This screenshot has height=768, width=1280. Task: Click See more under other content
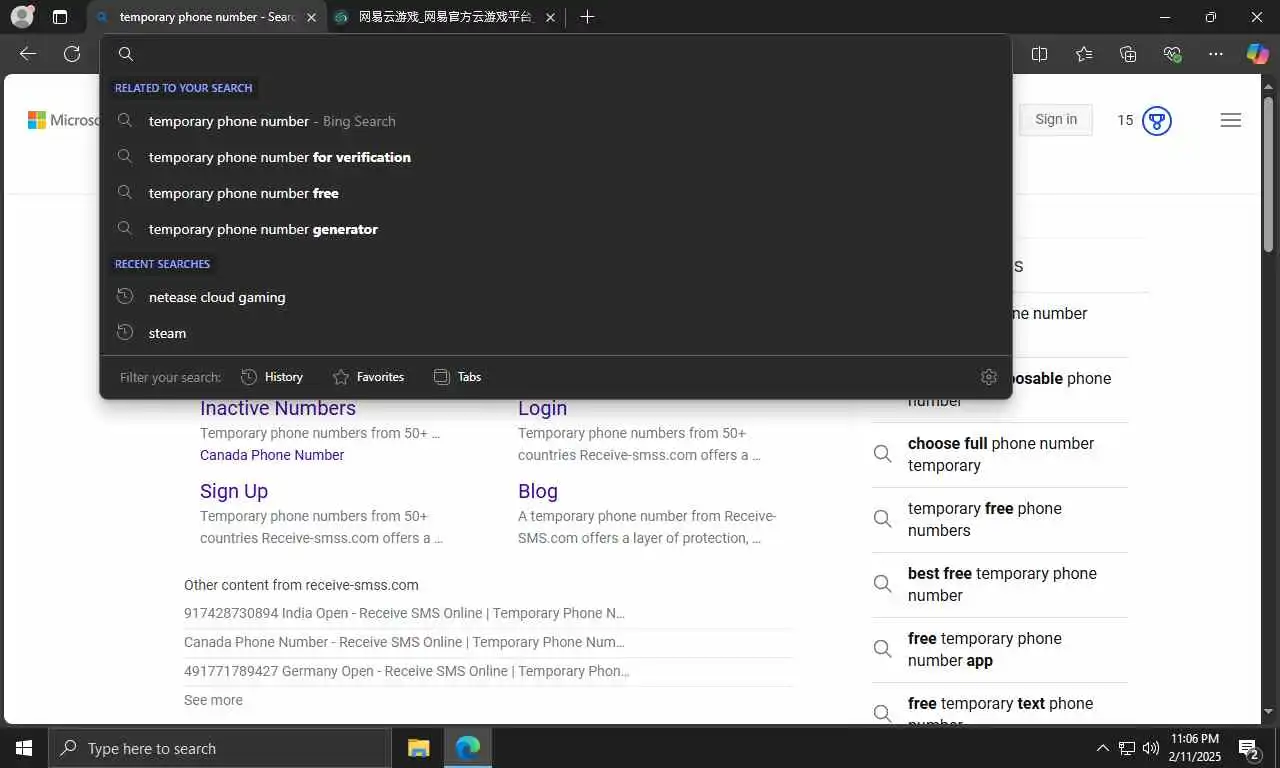point(213,700)
